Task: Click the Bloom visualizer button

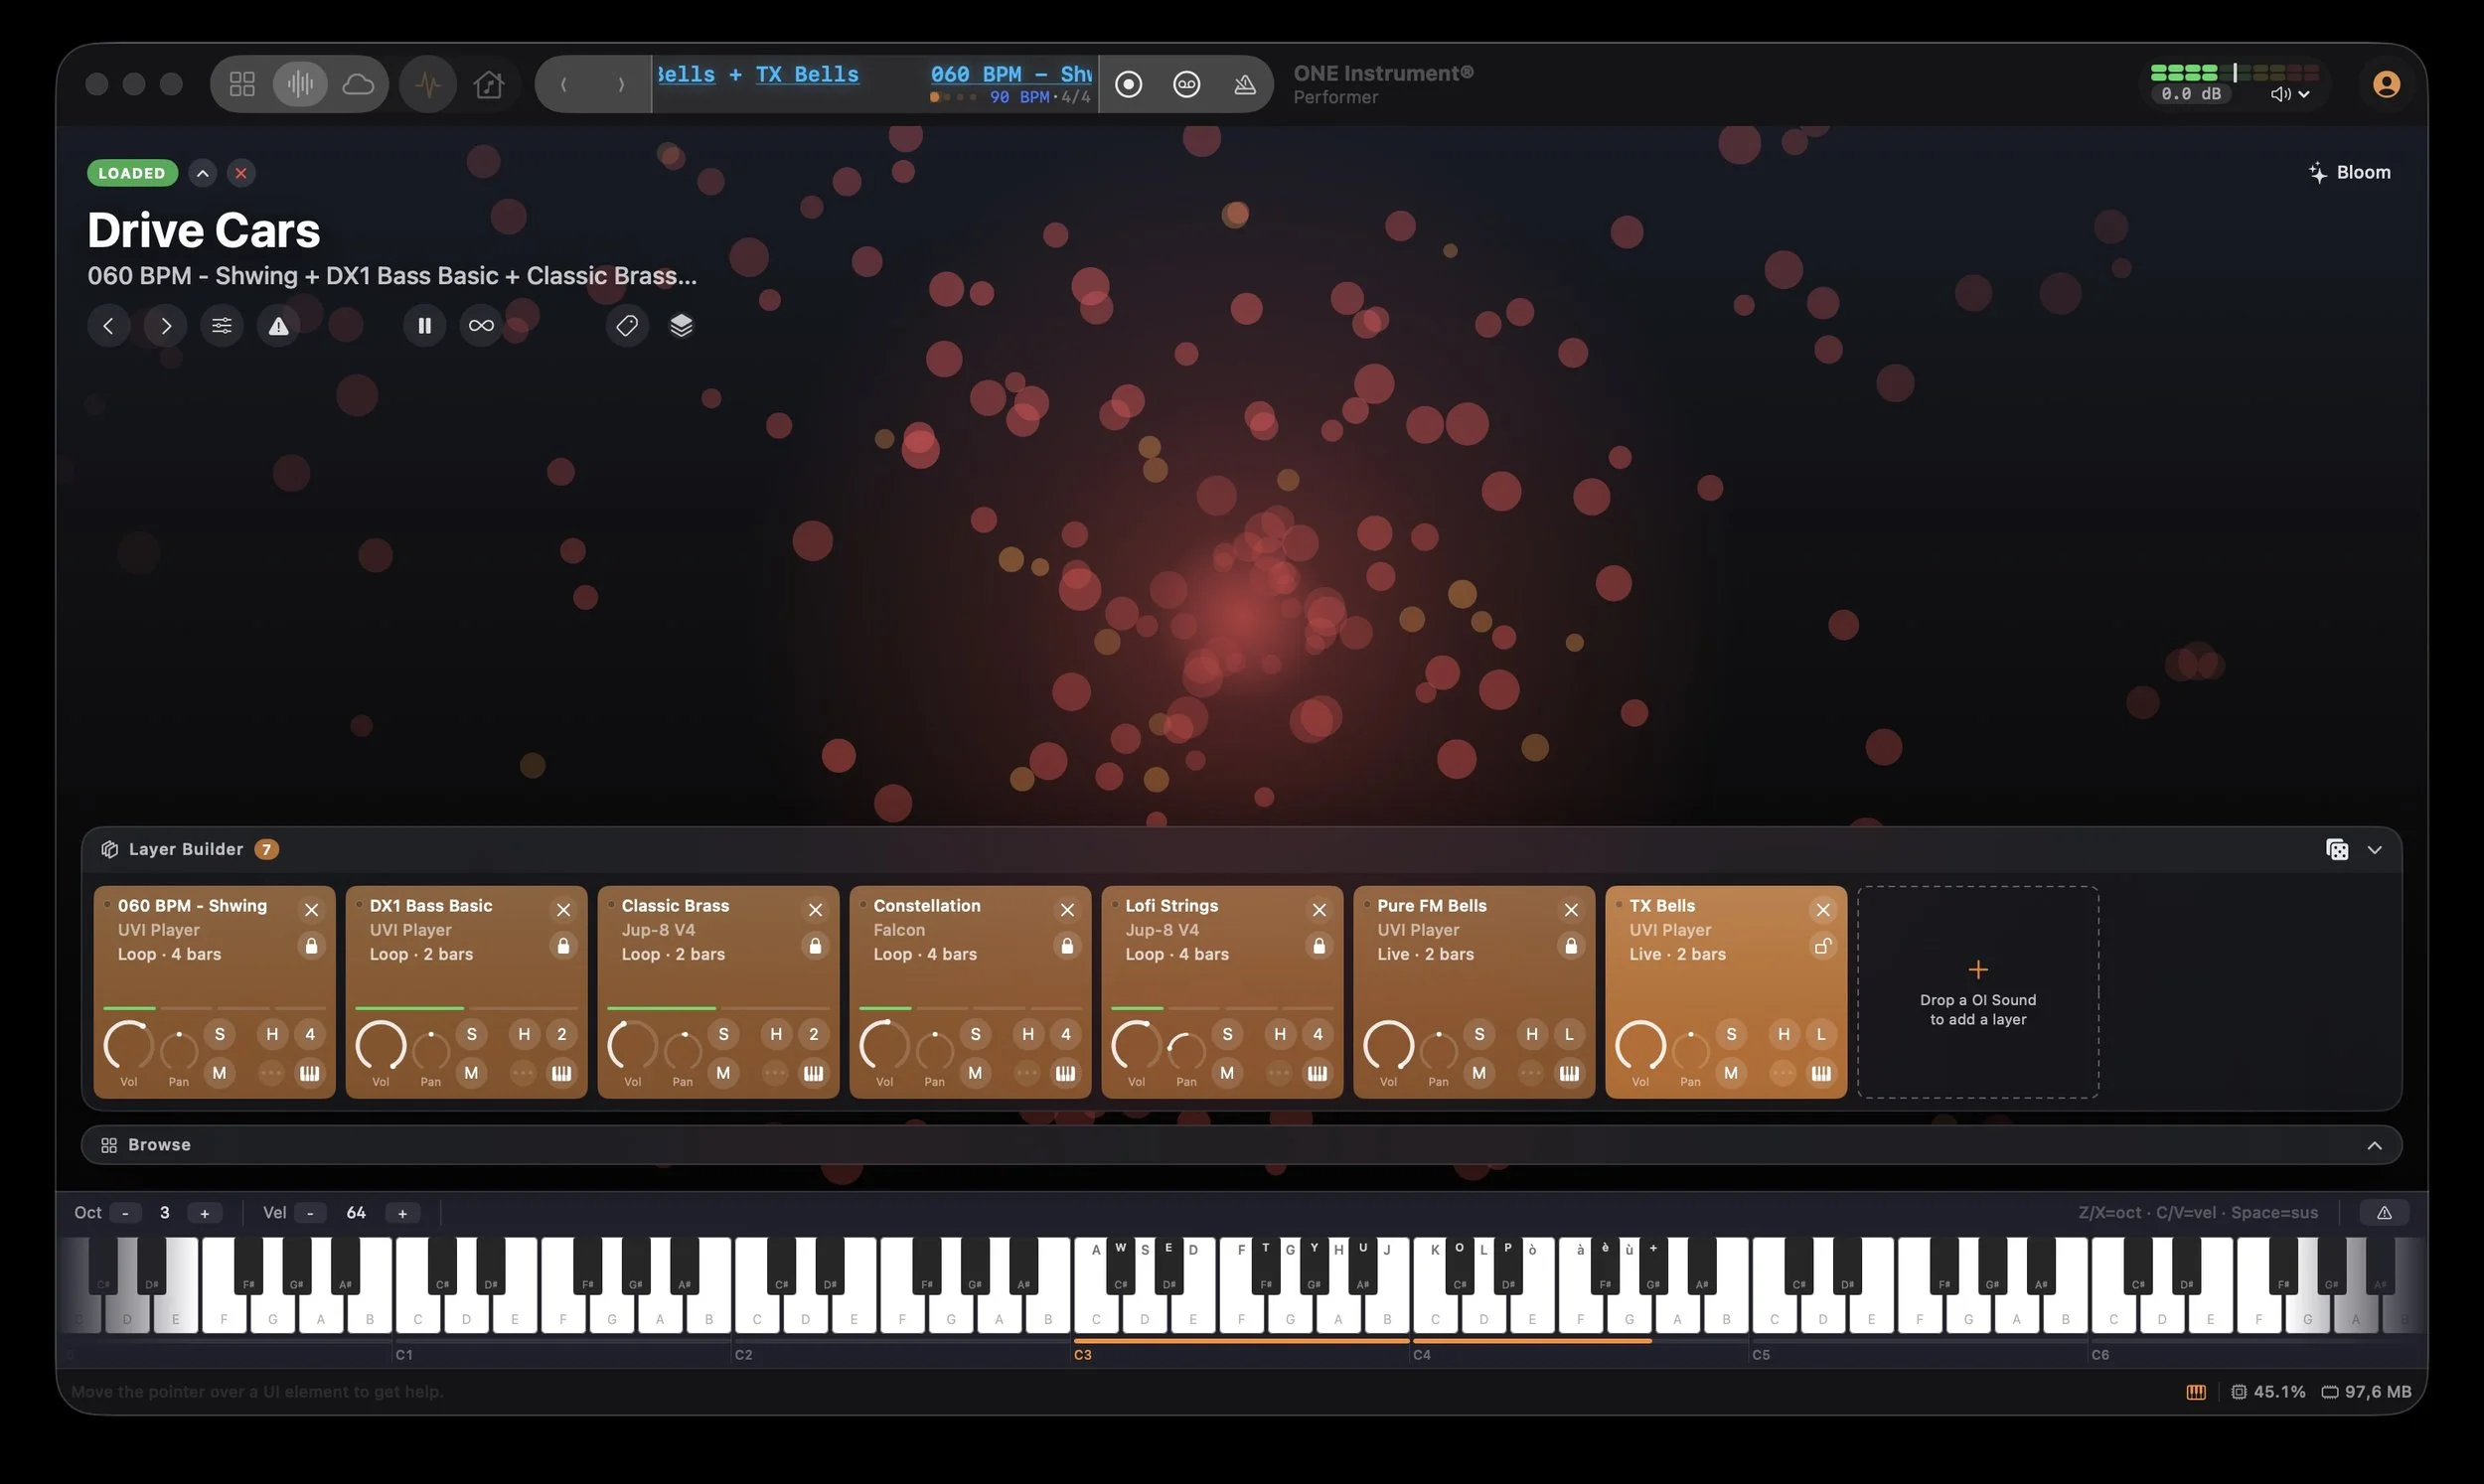Action: coord(2349,172)
